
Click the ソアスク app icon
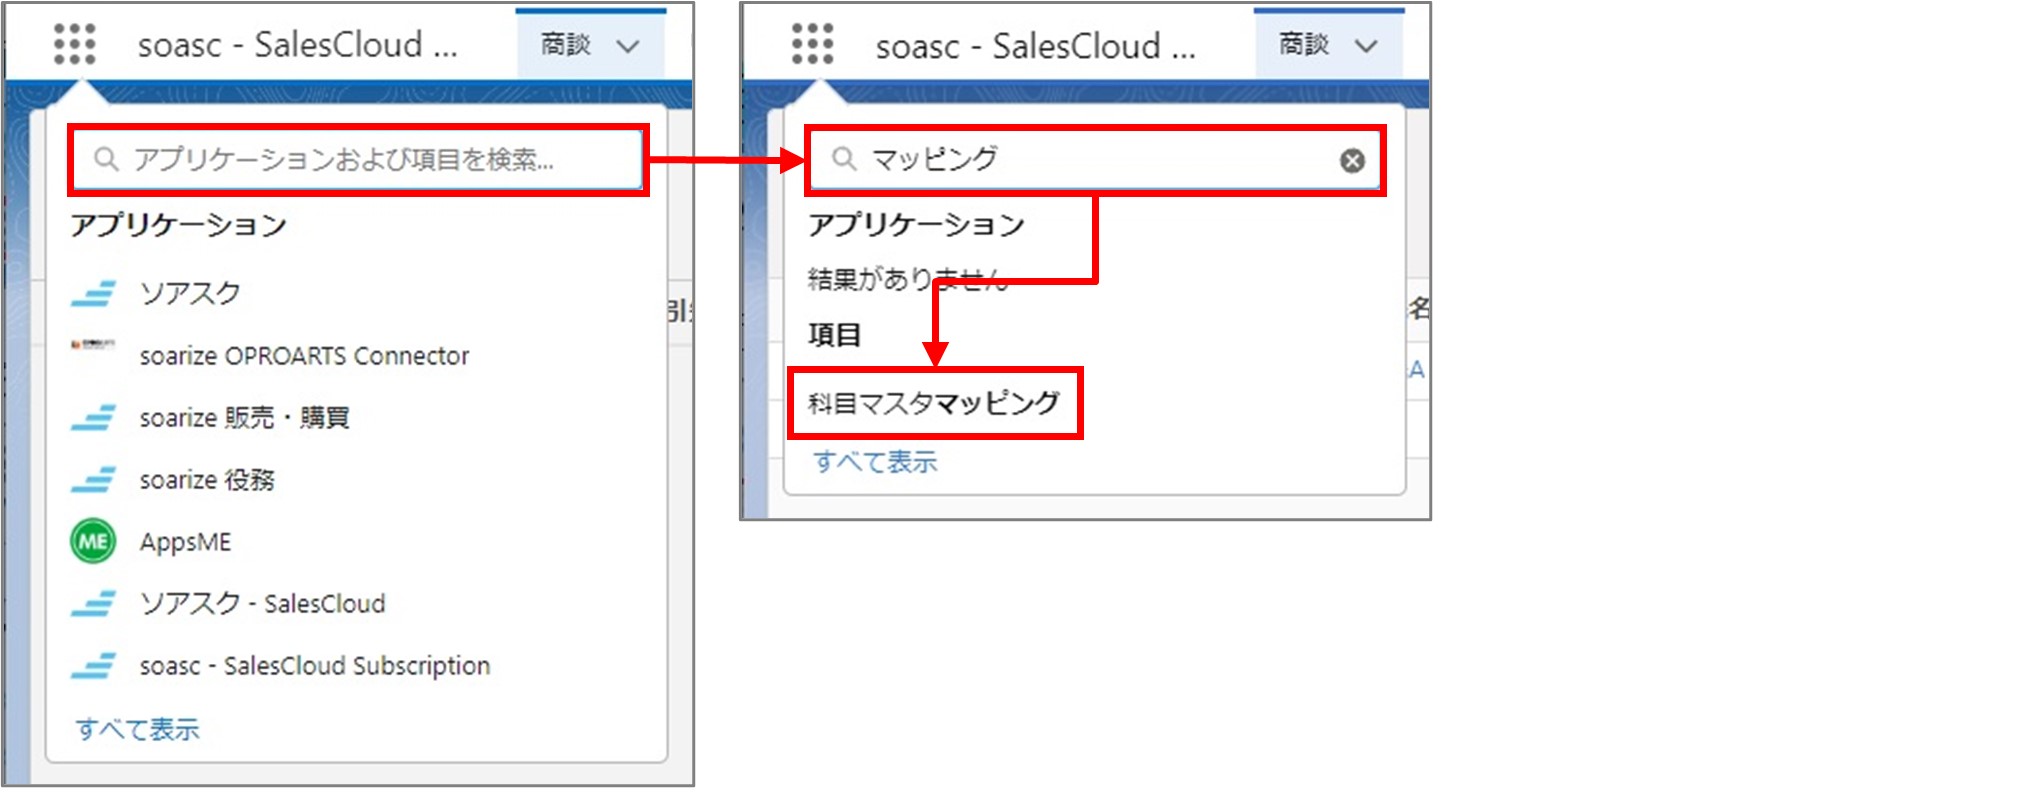[x=93, y=294]
